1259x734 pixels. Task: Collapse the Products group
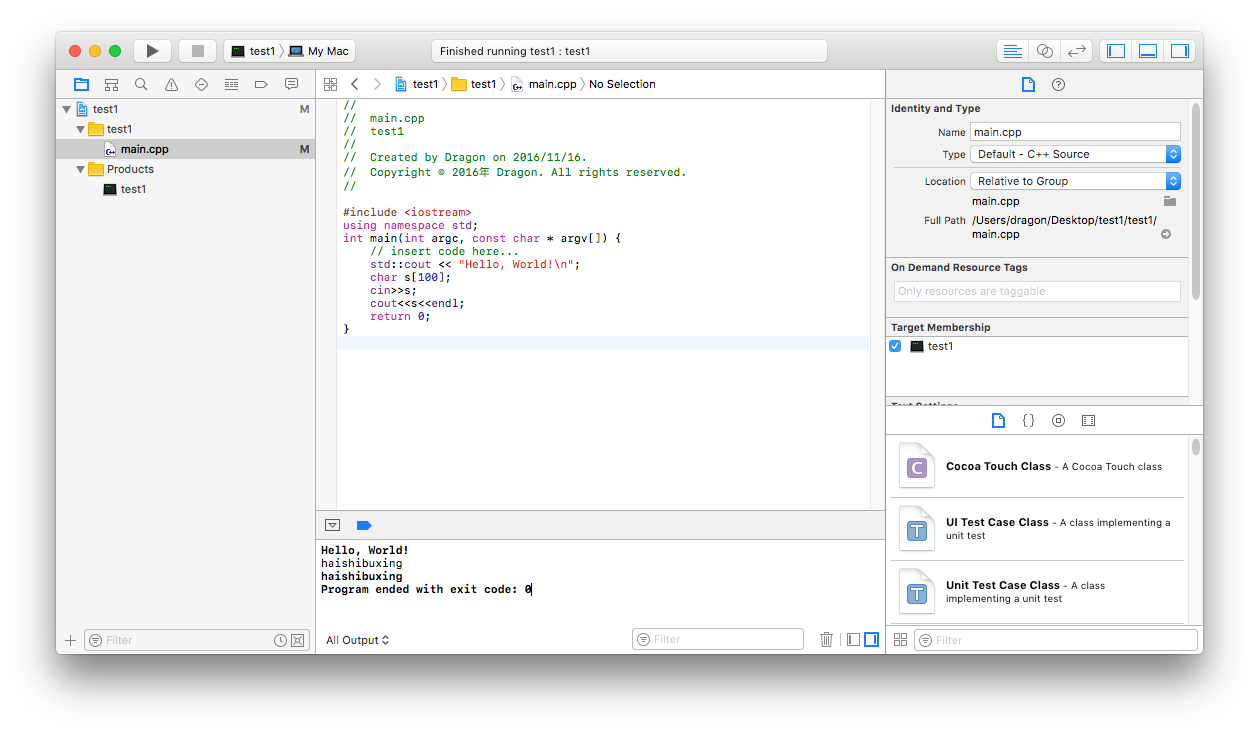80,169
